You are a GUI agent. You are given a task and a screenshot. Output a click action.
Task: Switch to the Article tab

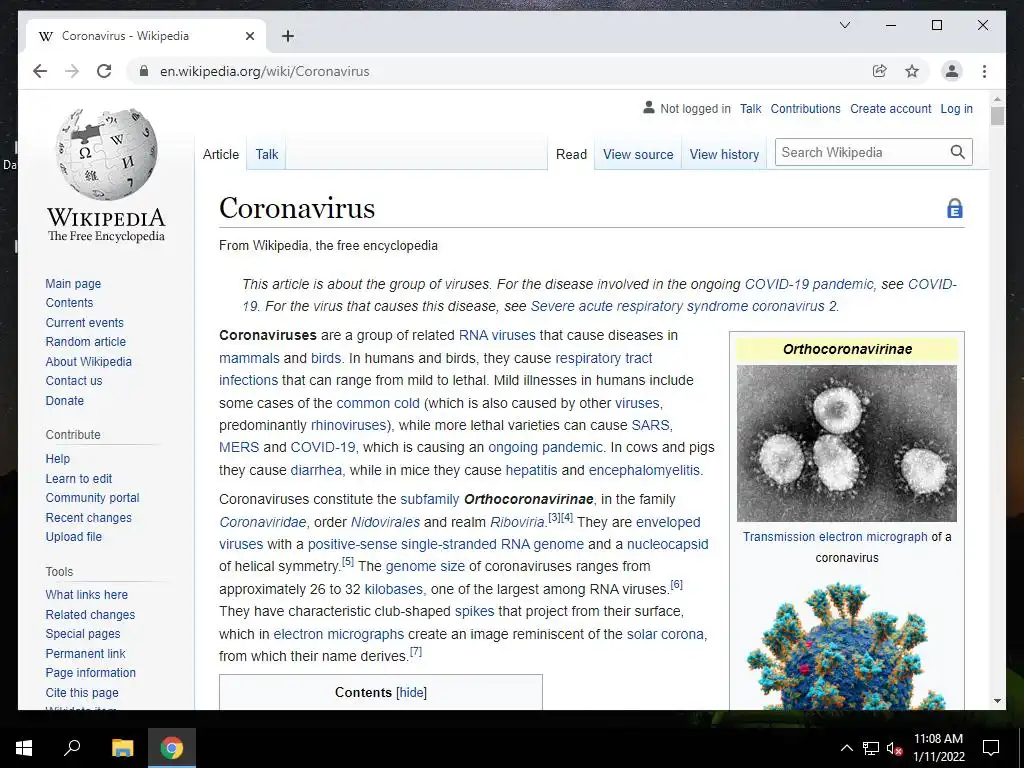click(221, 154)
